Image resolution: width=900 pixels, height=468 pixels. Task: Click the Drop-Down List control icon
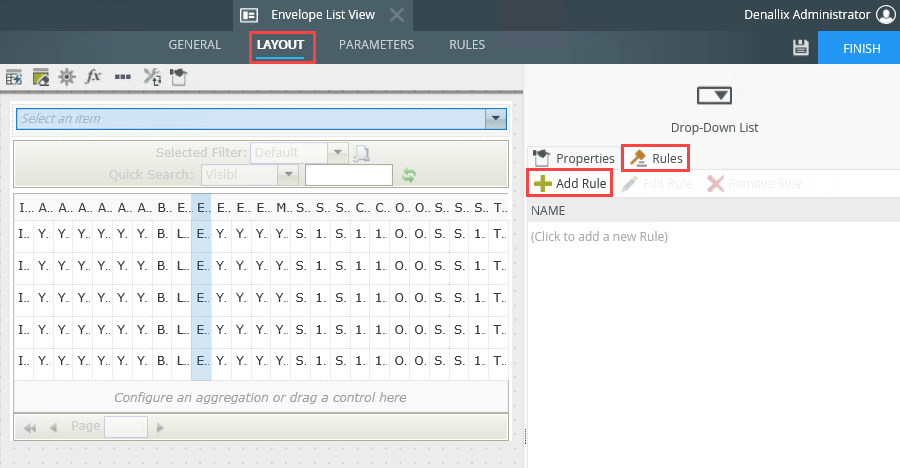pyautogui.click(x=714, y=95)
